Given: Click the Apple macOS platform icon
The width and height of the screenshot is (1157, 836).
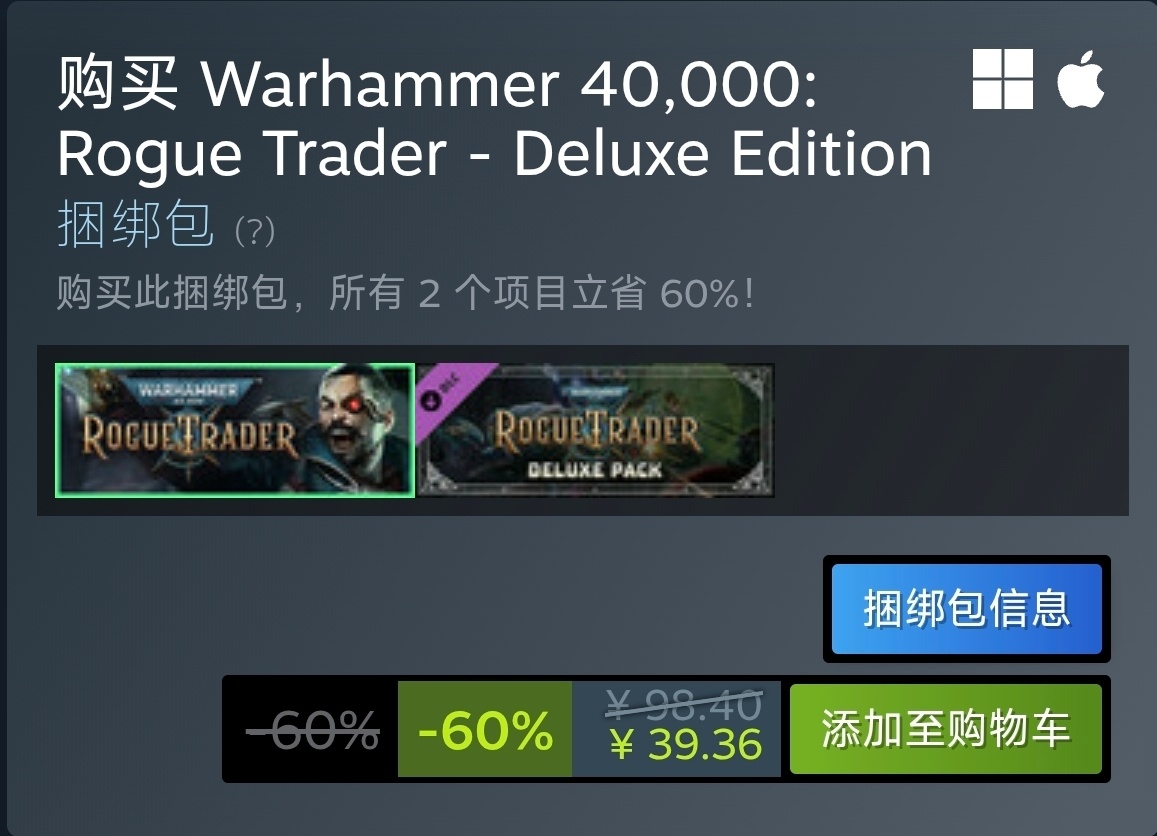Looking at the screenshot, I should click(x=1080, y=79).
